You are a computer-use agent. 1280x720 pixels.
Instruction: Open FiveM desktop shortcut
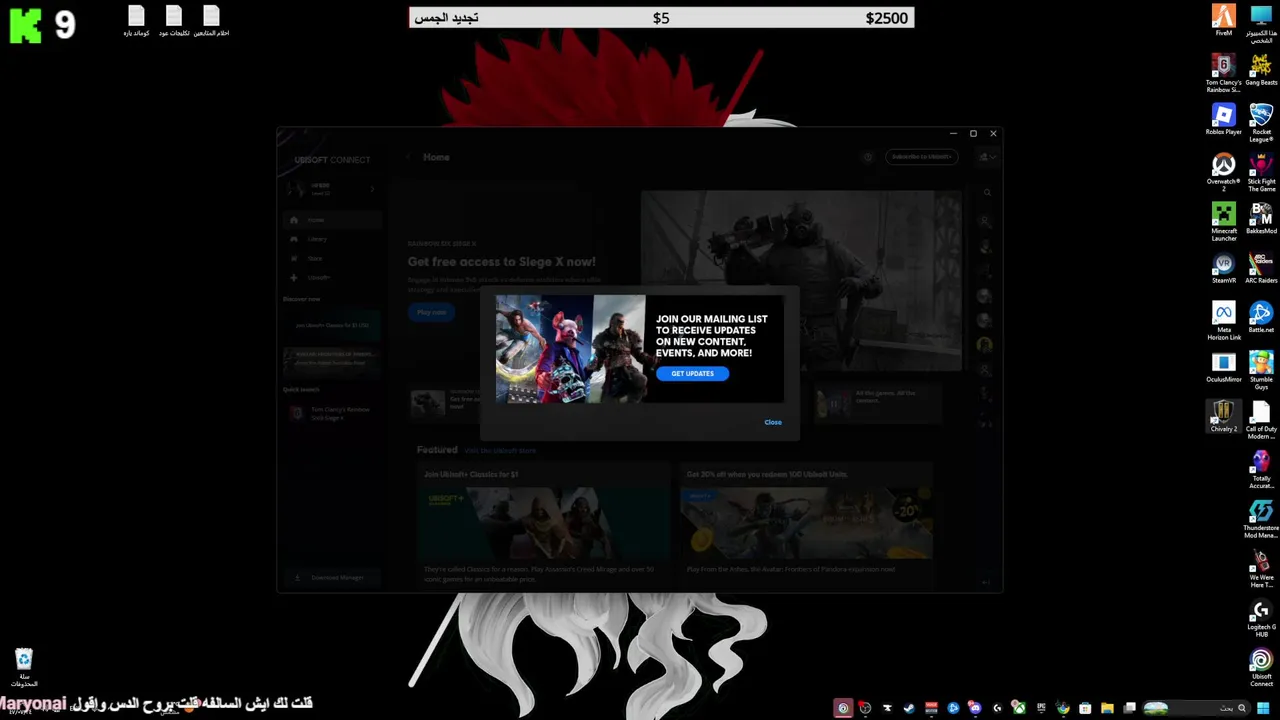click(1224, 21)
